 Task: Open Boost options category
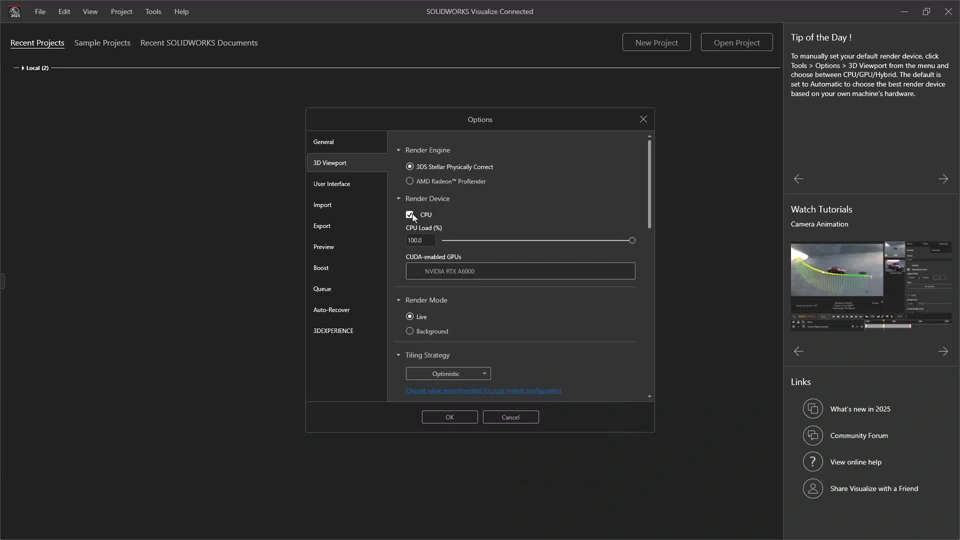[x=347, y=268]
